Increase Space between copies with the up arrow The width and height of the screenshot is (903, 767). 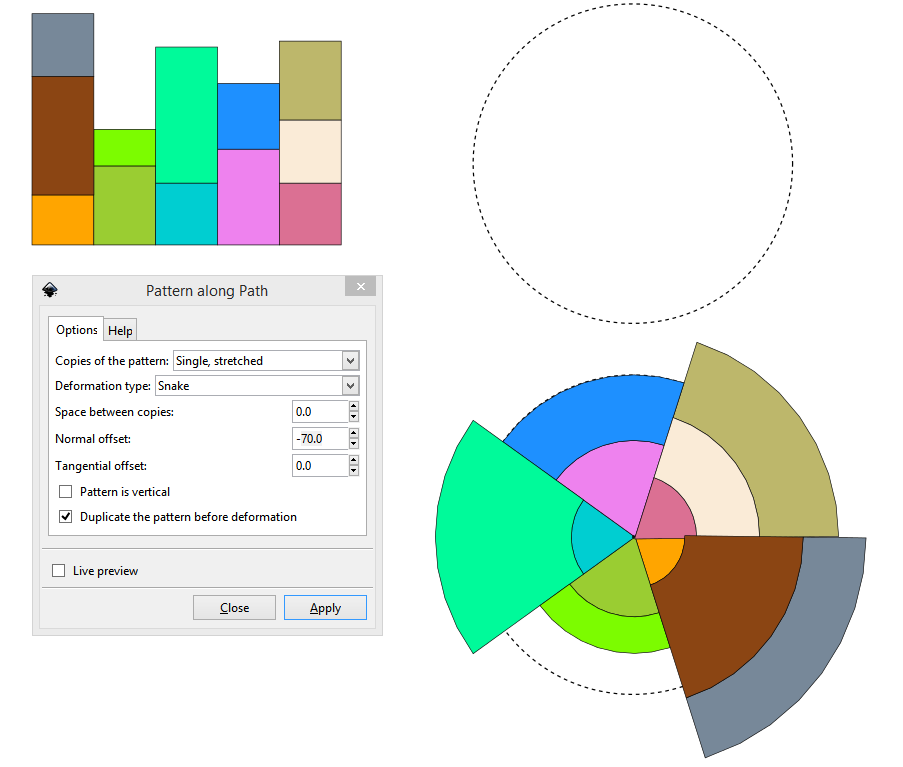tap(354, 406)
